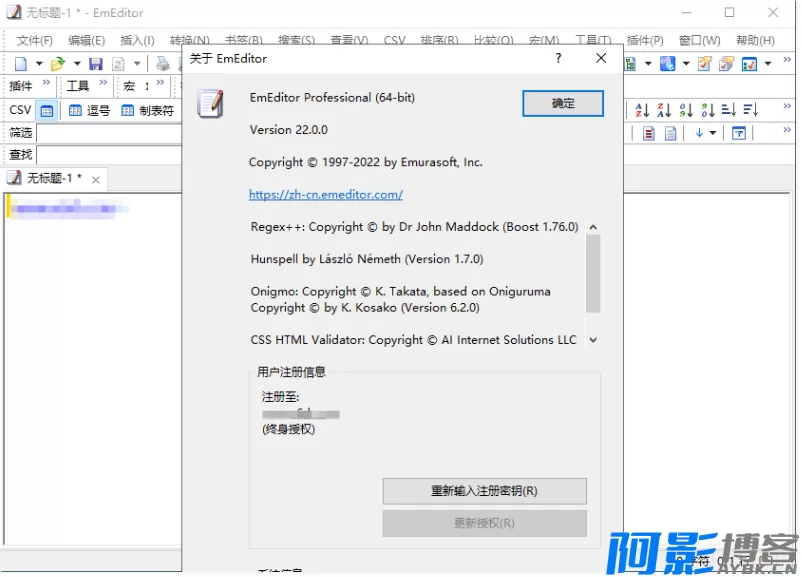Toggle the 制表符 tab-separated mode
The height and width of the screenshot is (577, 802).
148,110
